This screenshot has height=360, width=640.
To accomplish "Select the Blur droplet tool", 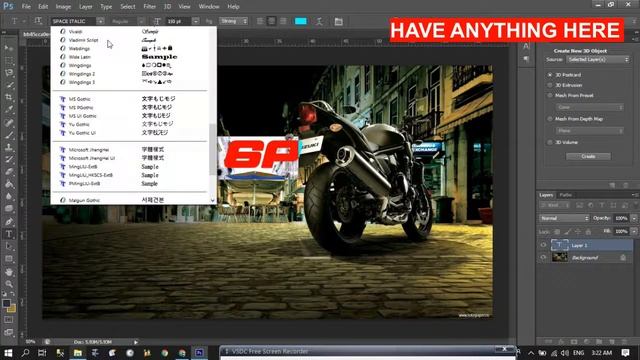I will click(x=9, y=196).
